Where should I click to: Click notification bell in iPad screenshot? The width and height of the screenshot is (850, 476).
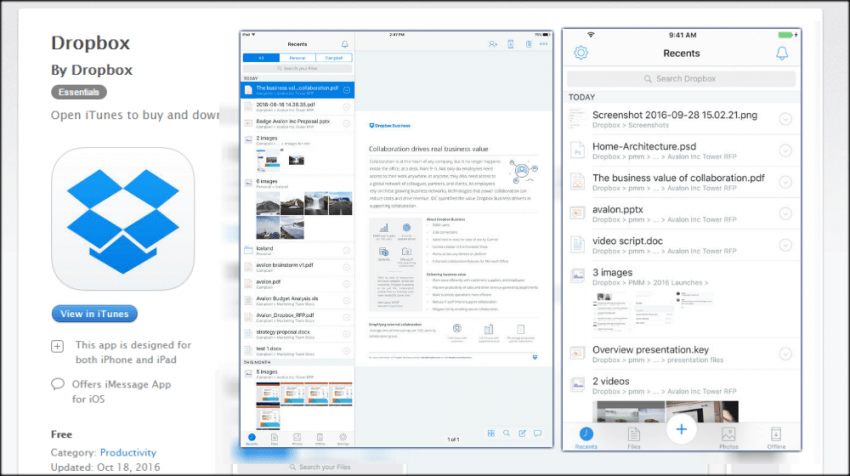pyautogui.click(x=344, y=44)
